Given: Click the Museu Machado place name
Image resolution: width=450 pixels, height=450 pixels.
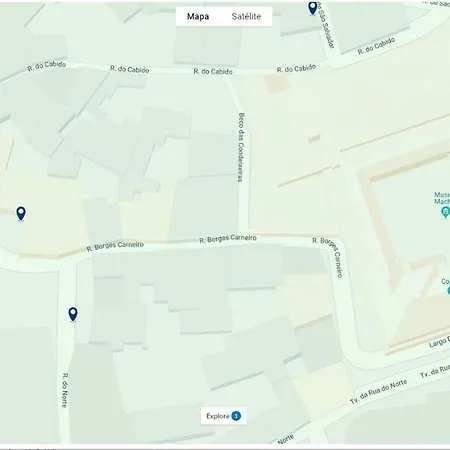Looking at the screenshot, I should 442,198.
